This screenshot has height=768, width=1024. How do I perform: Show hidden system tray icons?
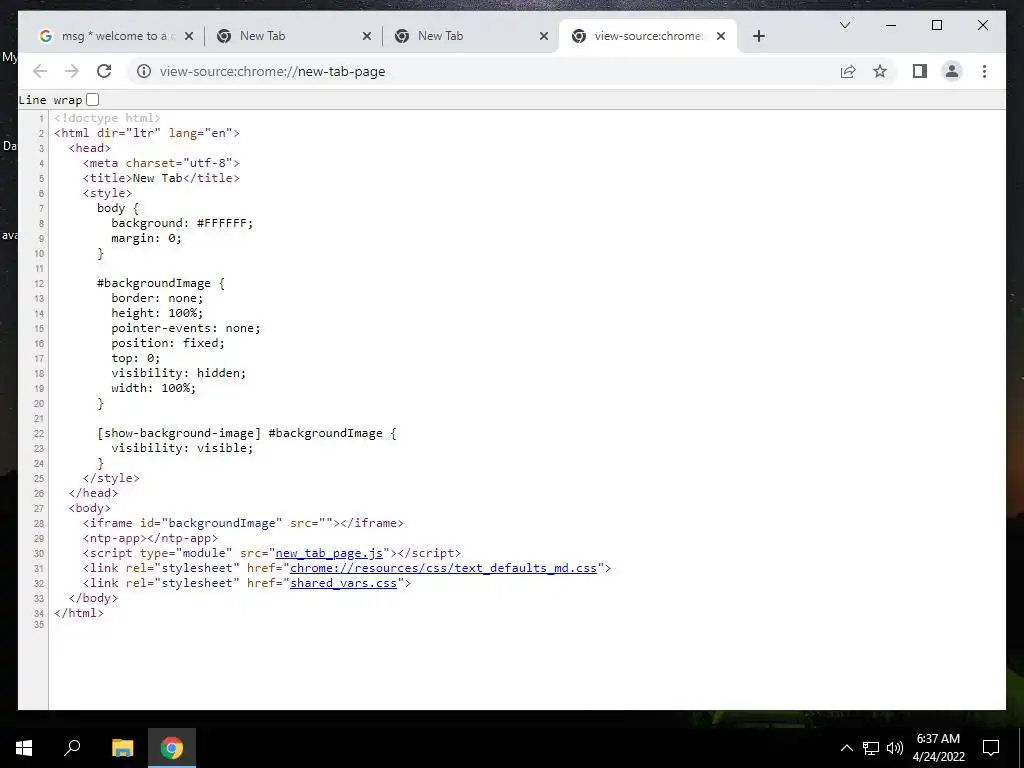click(x=846, y=748)
